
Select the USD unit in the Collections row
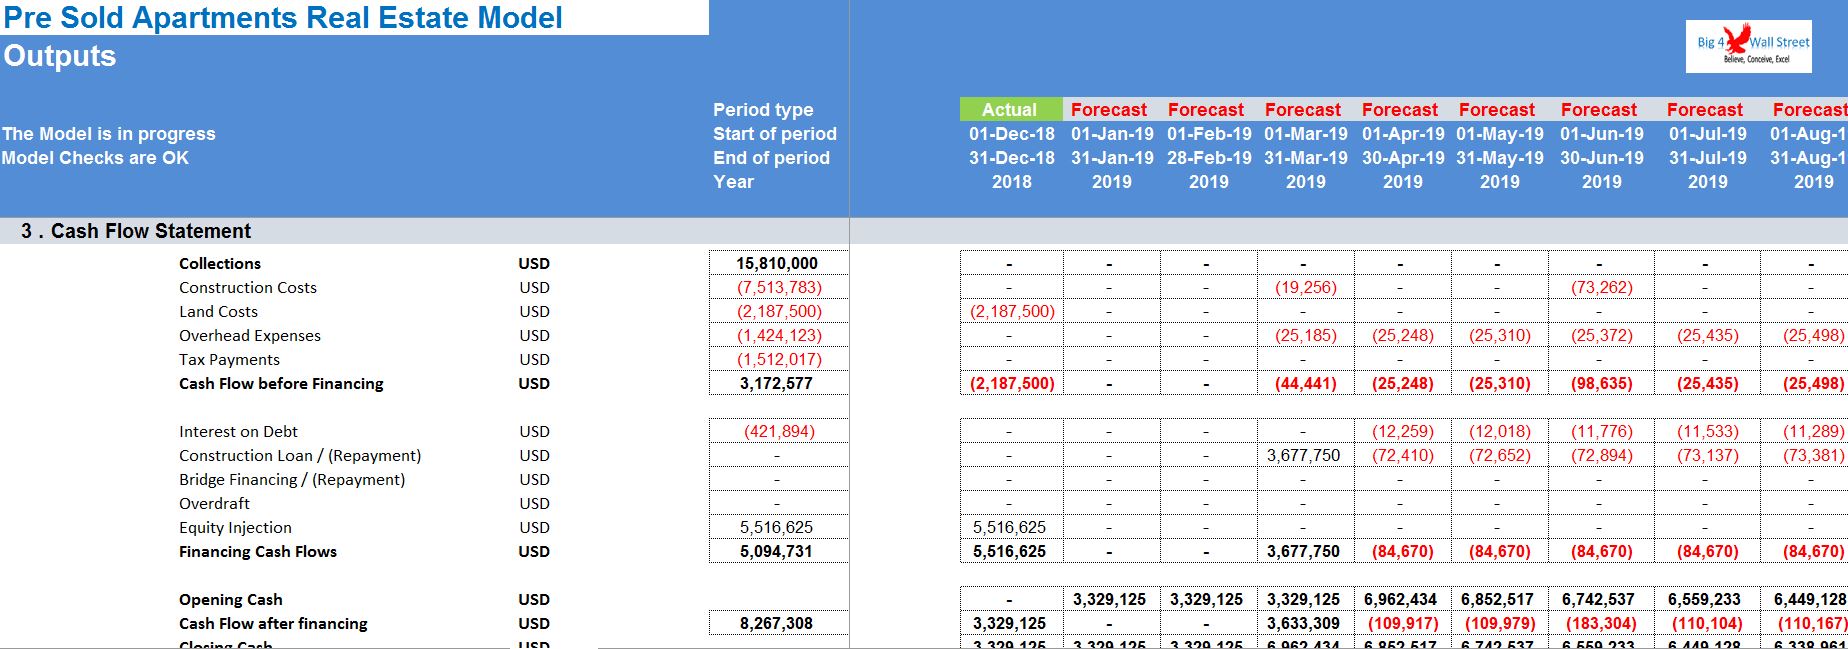click(534, 263)
